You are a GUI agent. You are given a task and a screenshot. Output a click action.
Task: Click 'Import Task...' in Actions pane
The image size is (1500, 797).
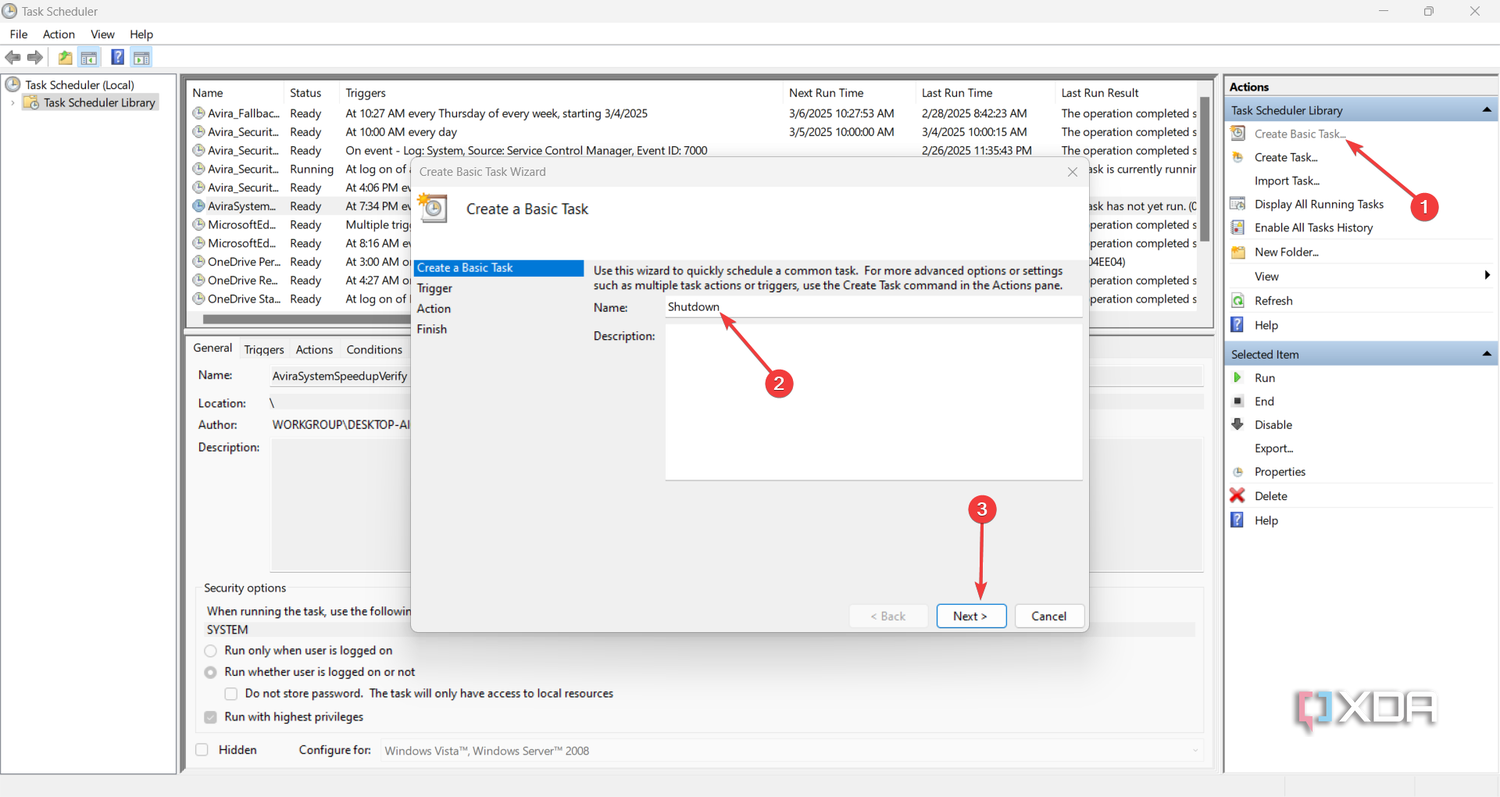point(1287,181)
